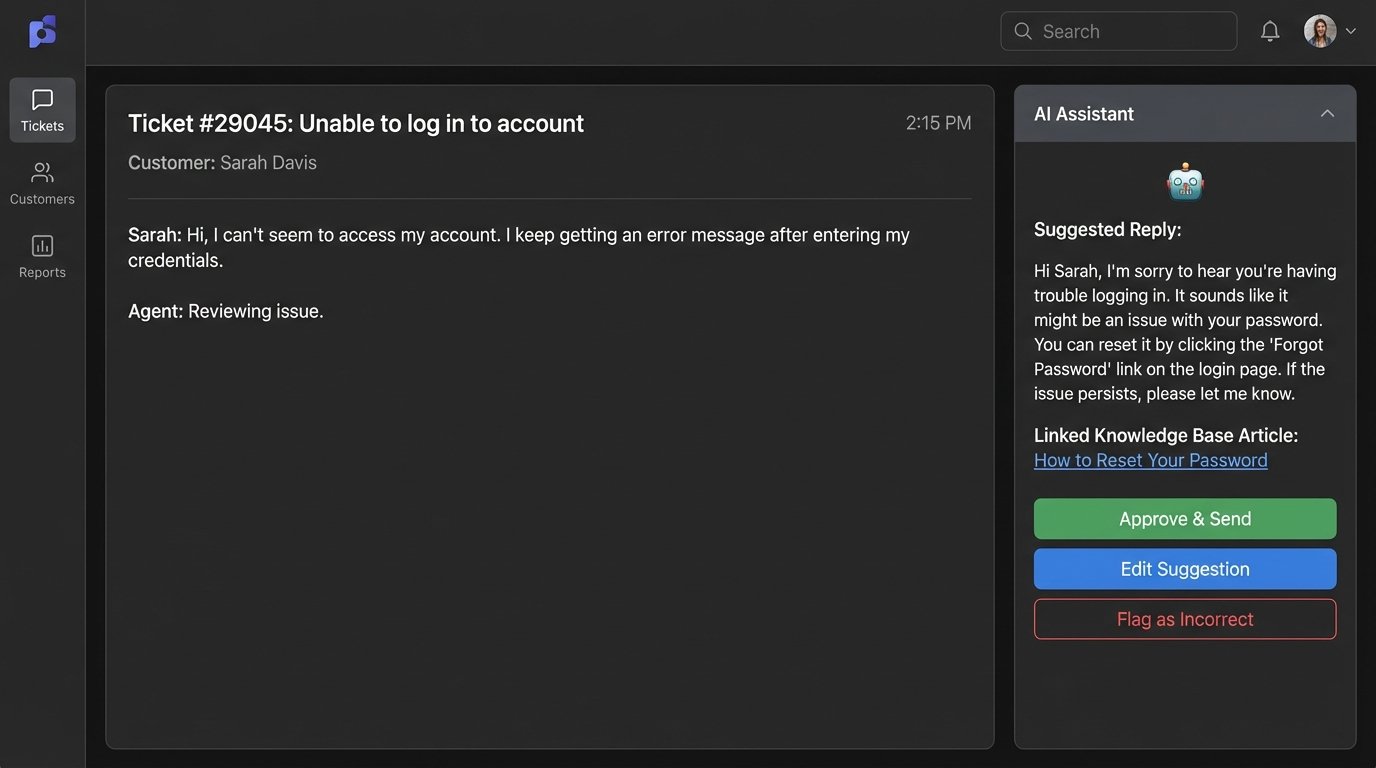
Task: Open the How to Reset Your Password article
Action: [1150, 460]
